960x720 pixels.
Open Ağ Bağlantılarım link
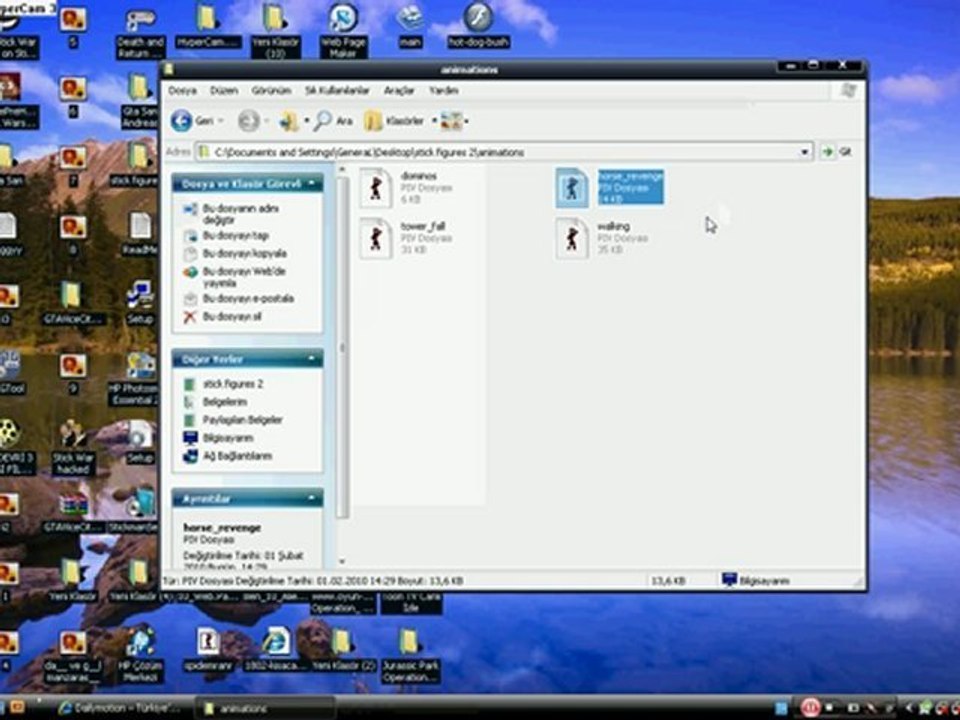(x=237, y=456)
